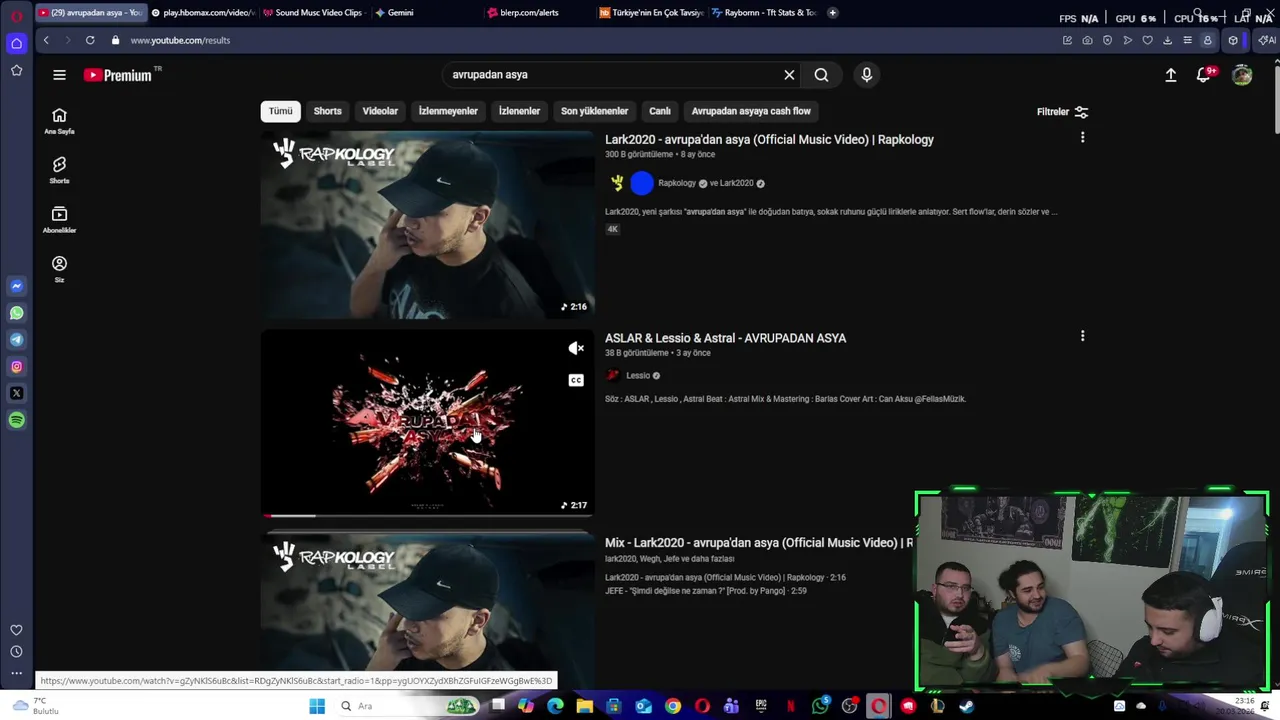Start voice search with the microphone
1280x720 pixels.
coord(867,75)
